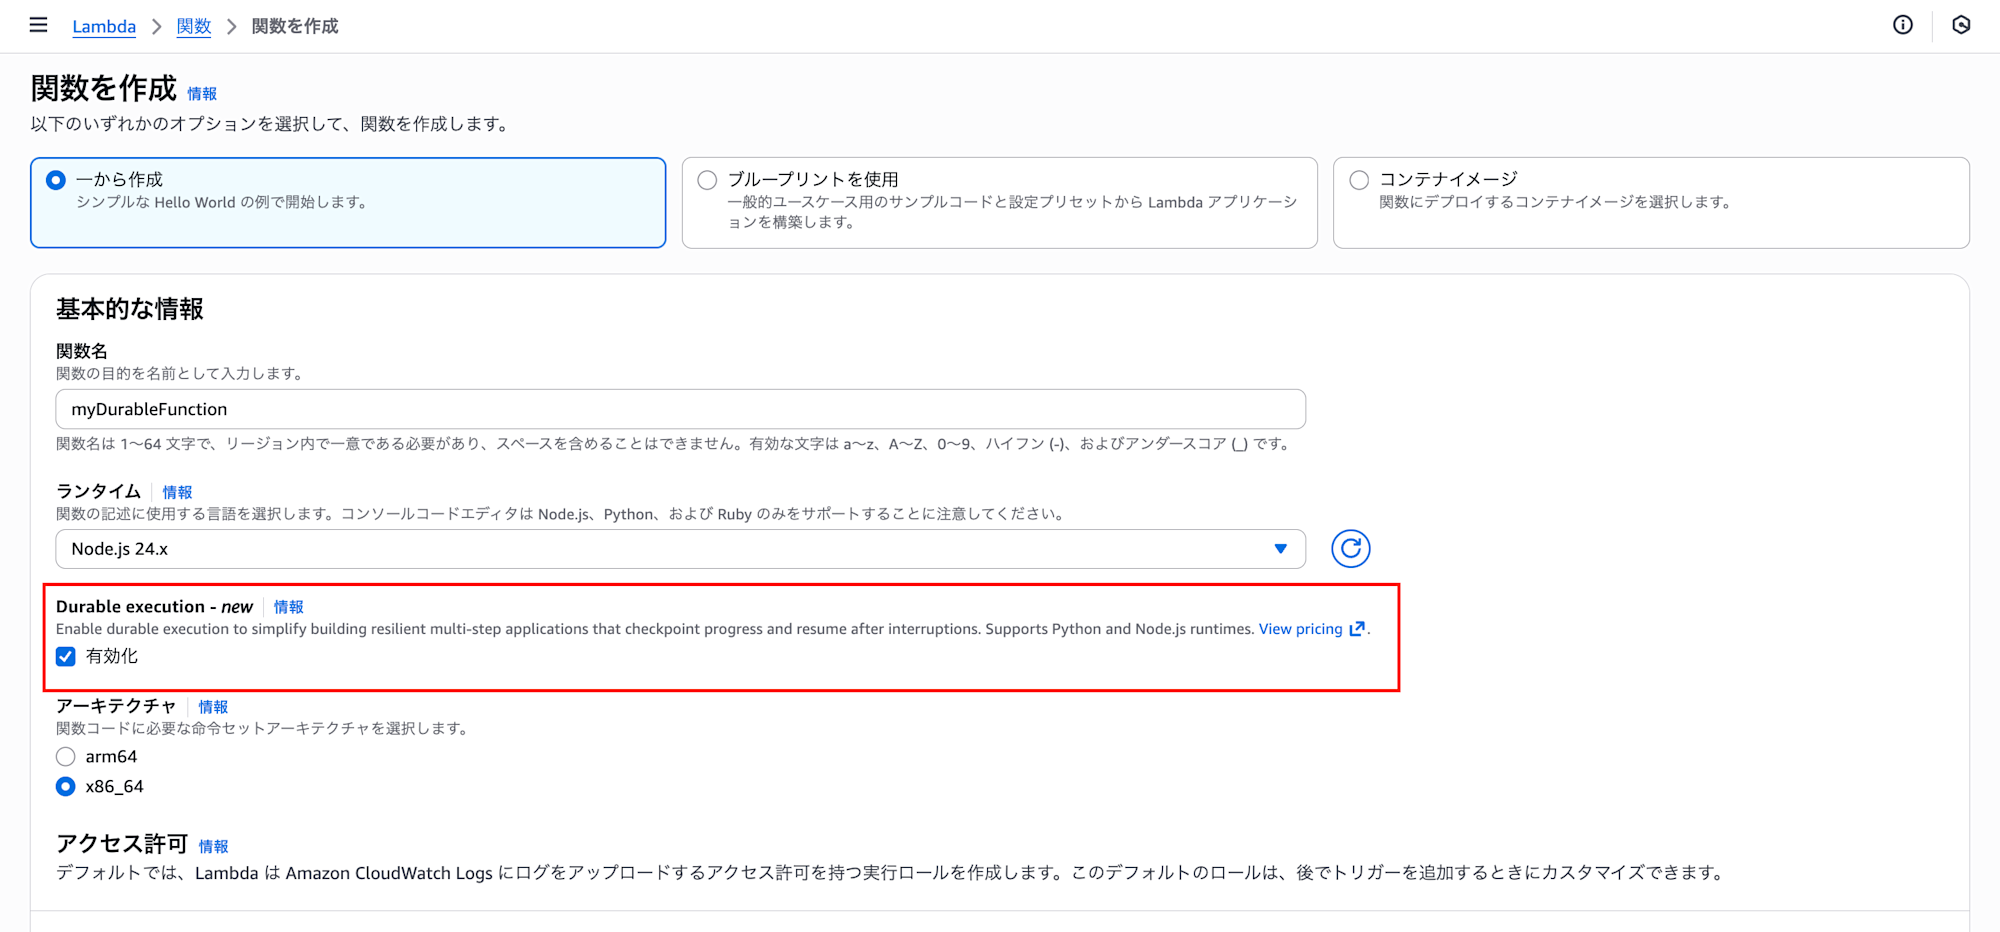This screenshot has width=2000, height=932.
Task: Select the arm64 architecture option
Action: point(66,757)
